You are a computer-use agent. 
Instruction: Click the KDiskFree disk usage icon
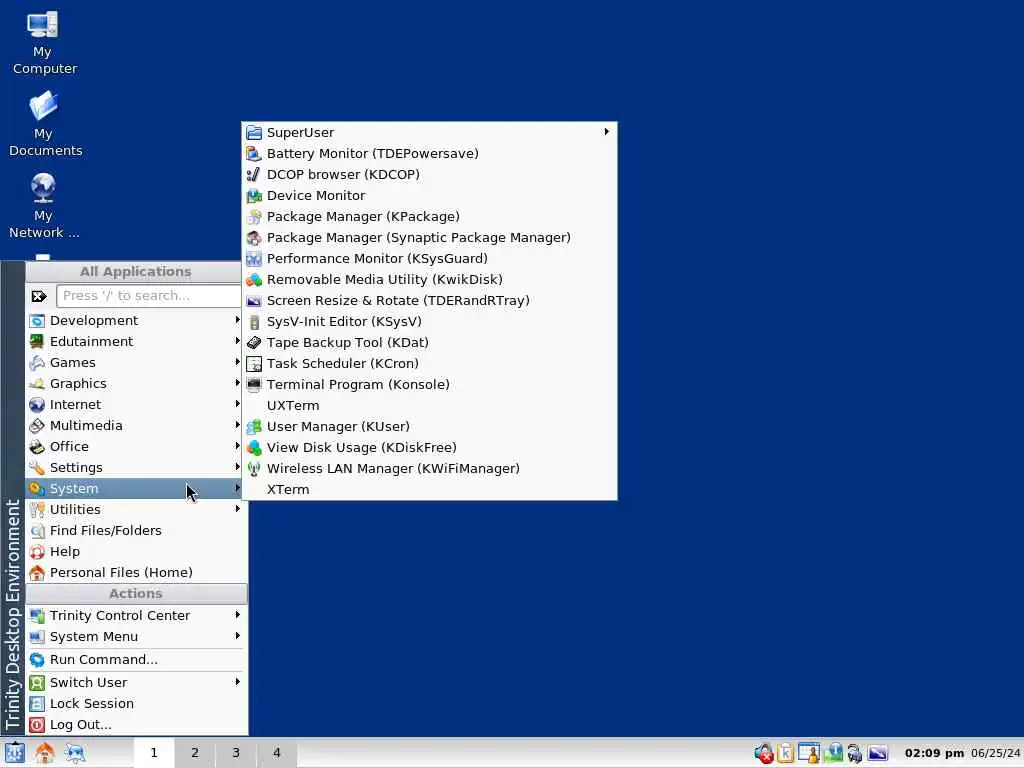(254, 447)
